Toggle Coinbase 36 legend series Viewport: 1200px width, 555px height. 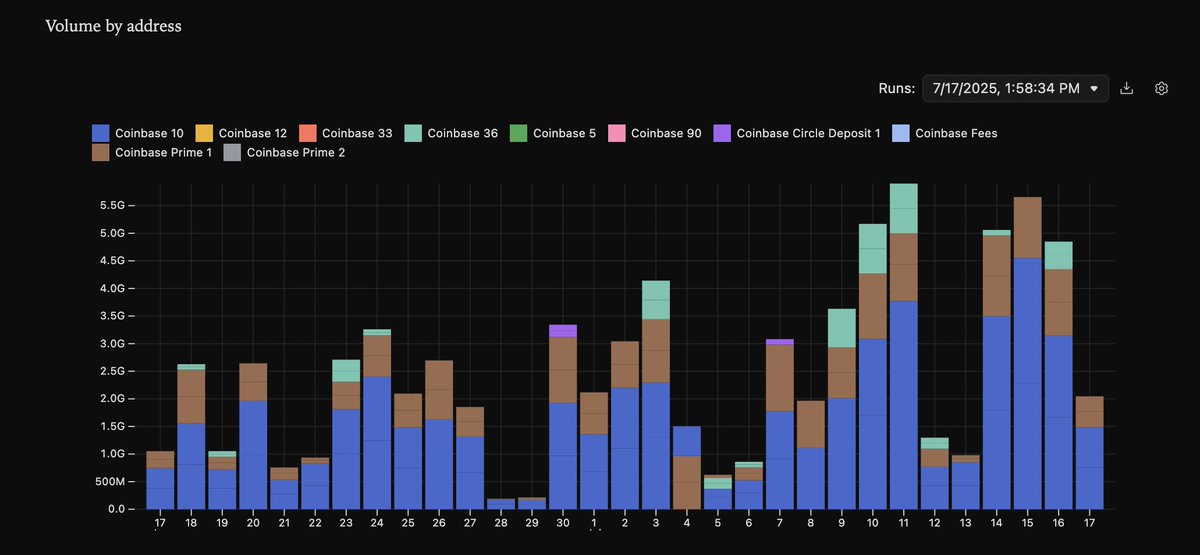tap(451, 133)
